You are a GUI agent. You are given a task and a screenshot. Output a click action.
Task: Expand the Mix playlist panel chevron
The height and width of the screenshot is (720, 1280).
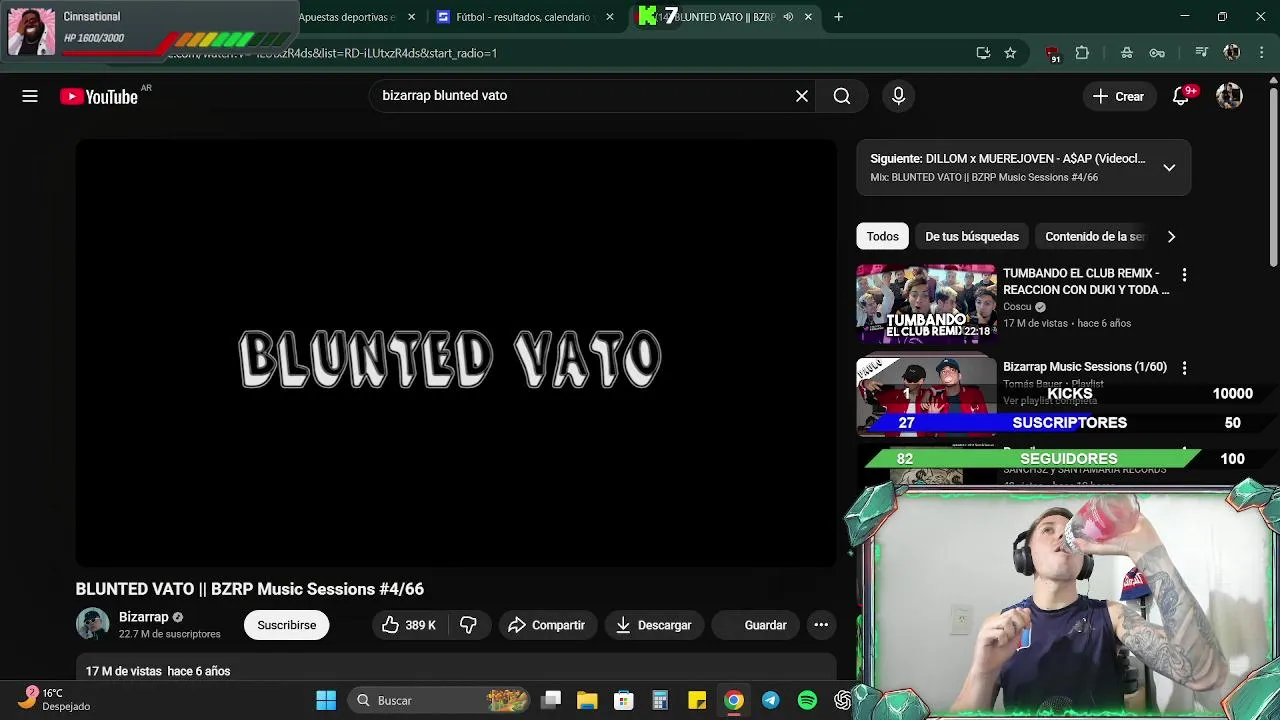(1169, 167)
